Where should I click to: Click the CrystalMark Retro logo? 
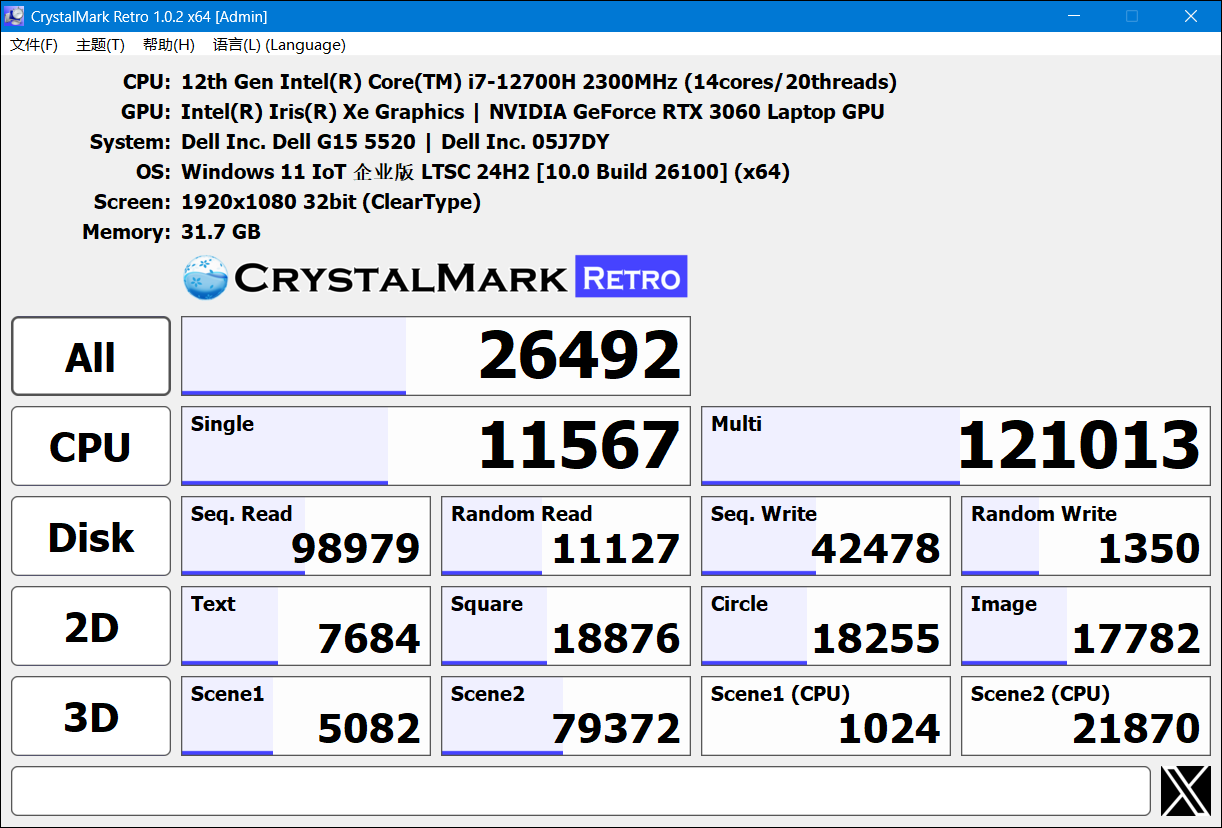435,277
